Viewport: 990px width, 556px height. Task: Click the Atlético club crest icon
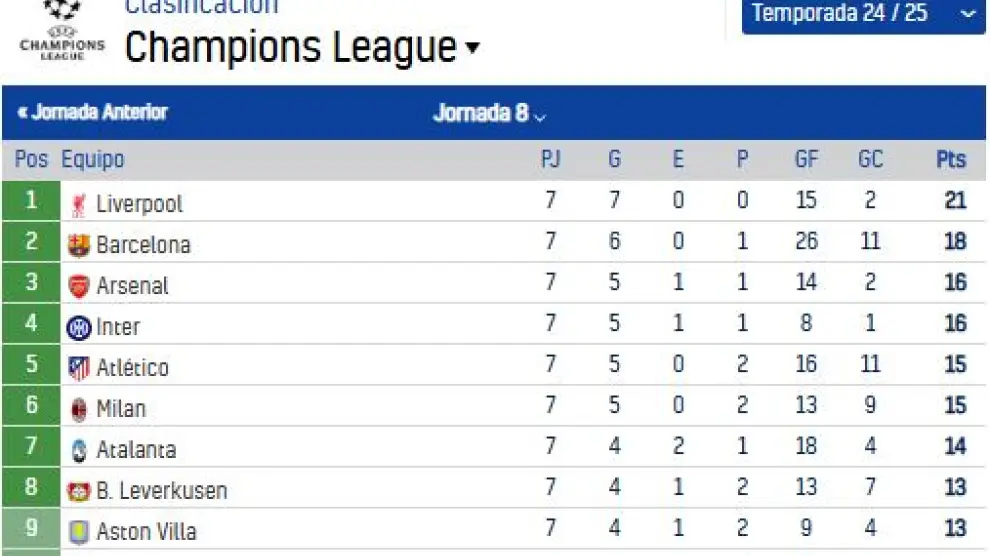tap(79, 368)
